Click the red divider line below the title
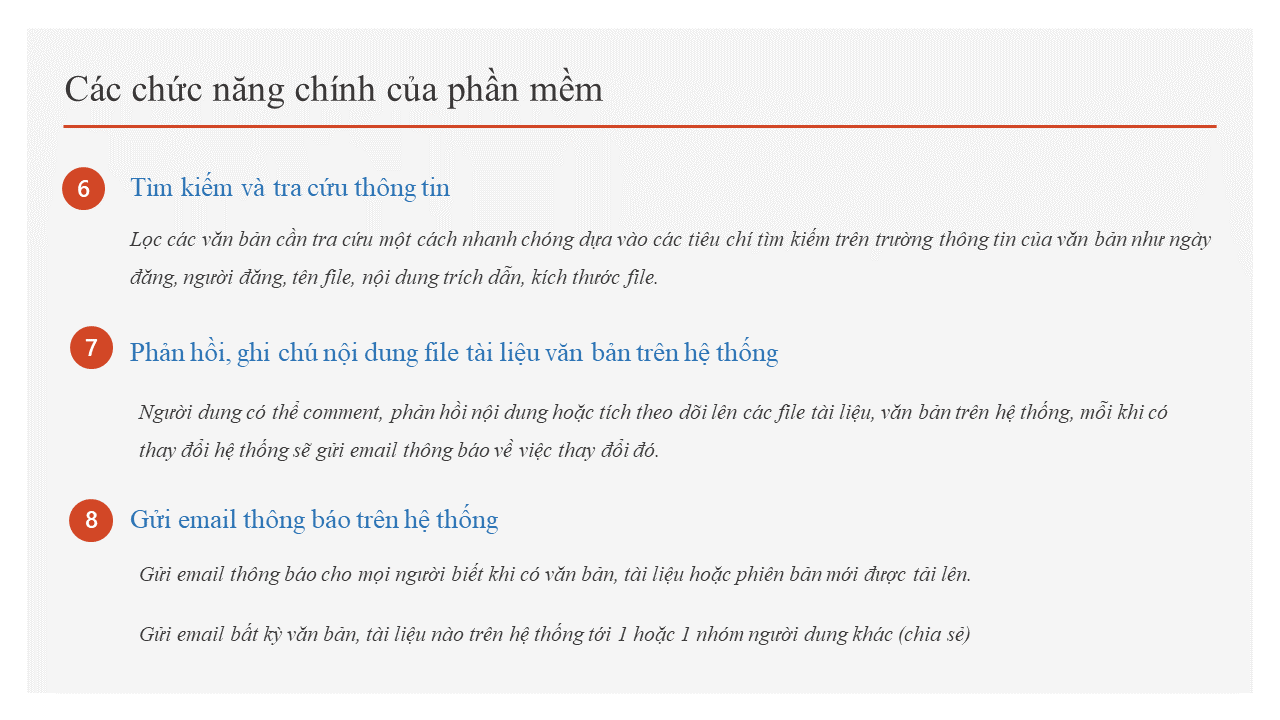 640,127
